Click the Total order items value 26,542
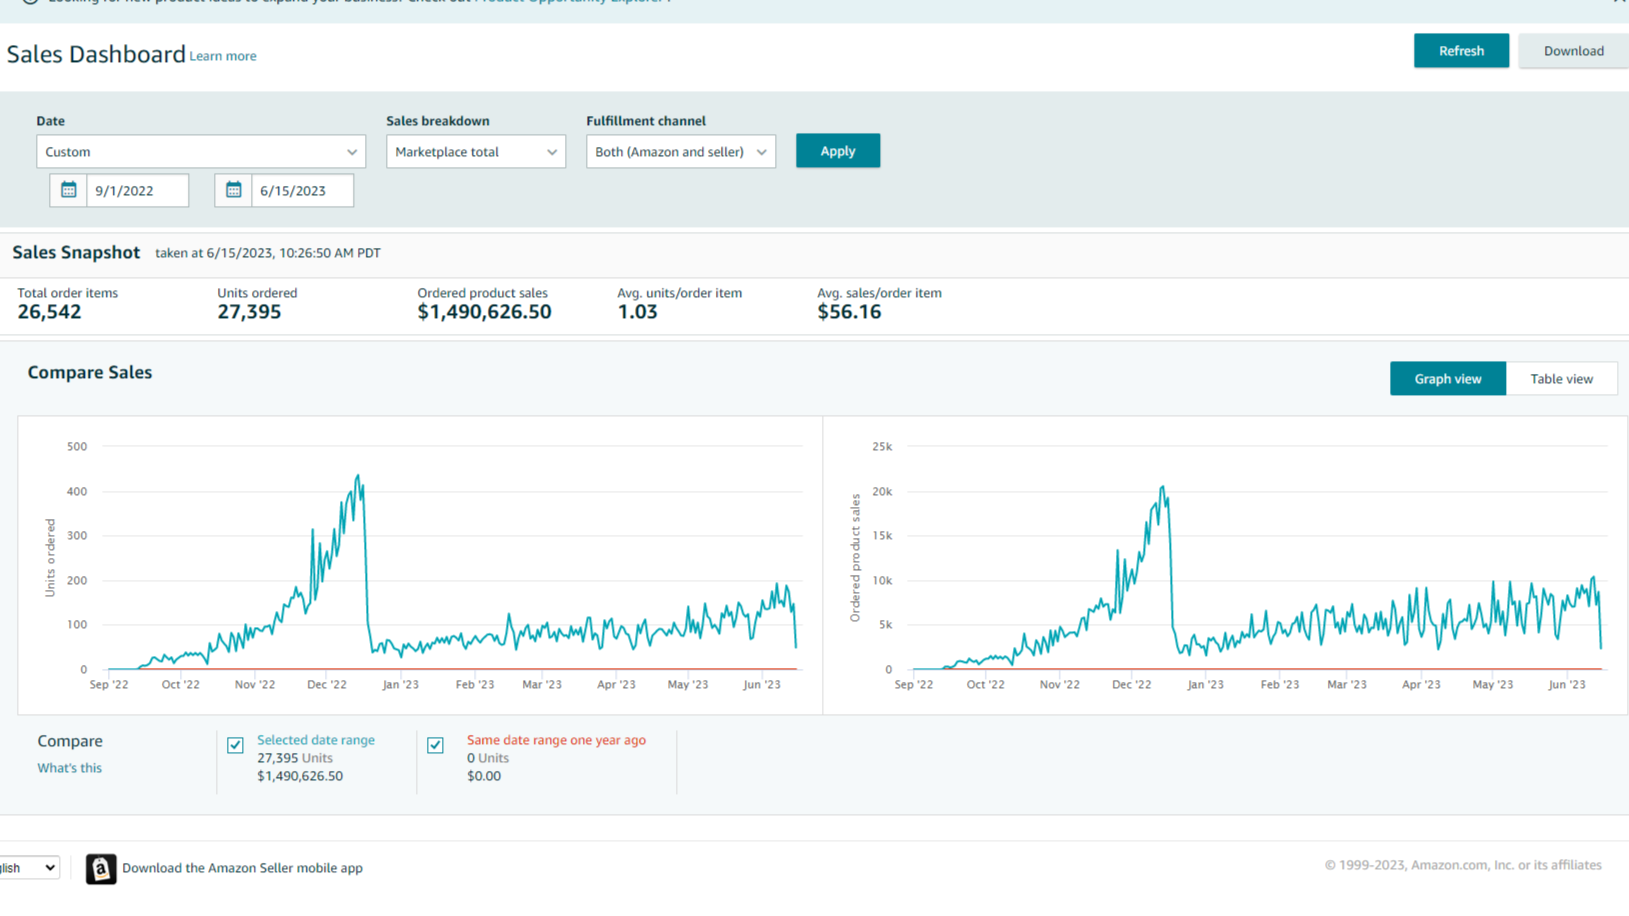 [49, 312]
